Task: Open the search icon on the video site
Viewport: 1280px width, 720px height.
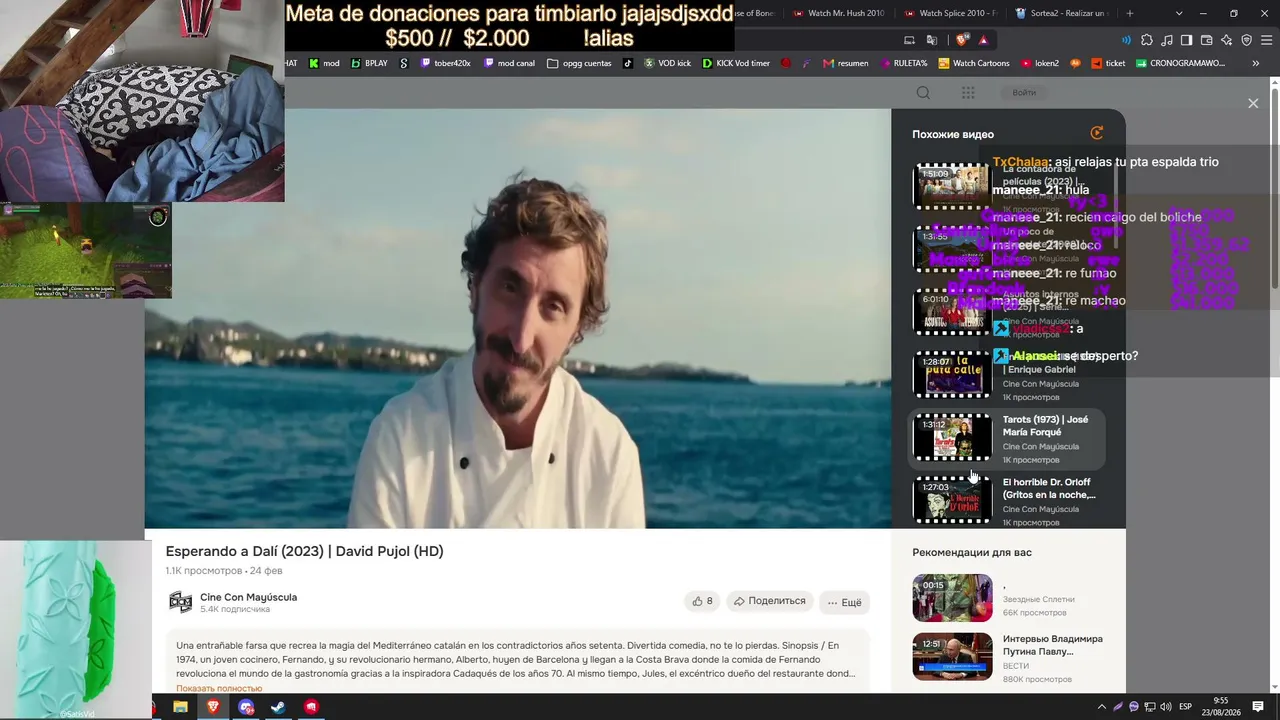Action: pyautogui.click(x=923, y=93)
